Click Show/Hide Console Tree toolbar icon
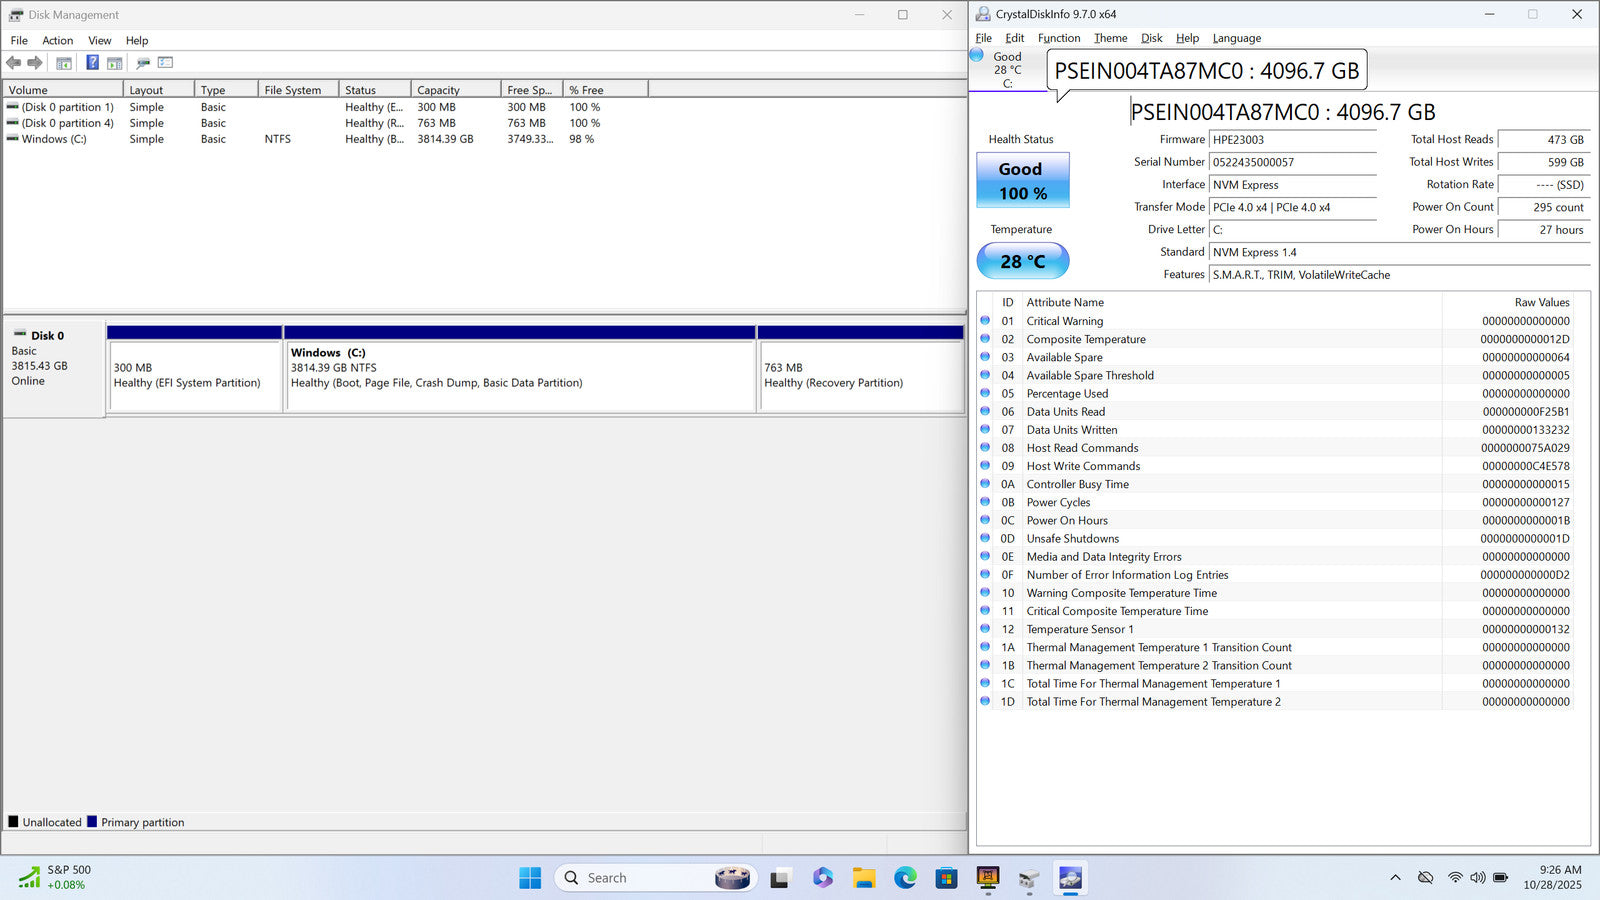The width and height of the screenshot is (1600, 900). click(x=64, y=63)
